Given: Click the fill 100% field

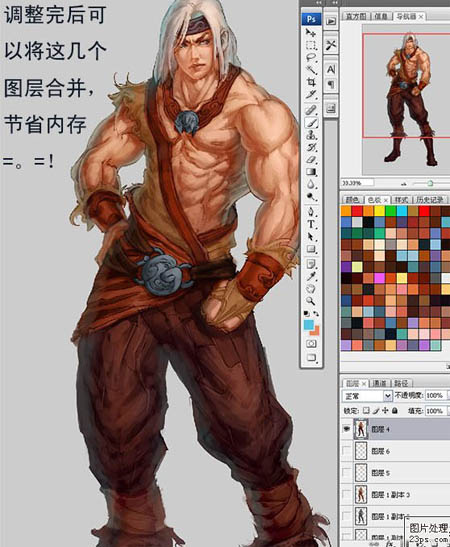Looking at the screenshot, I should tap(435, 411).
